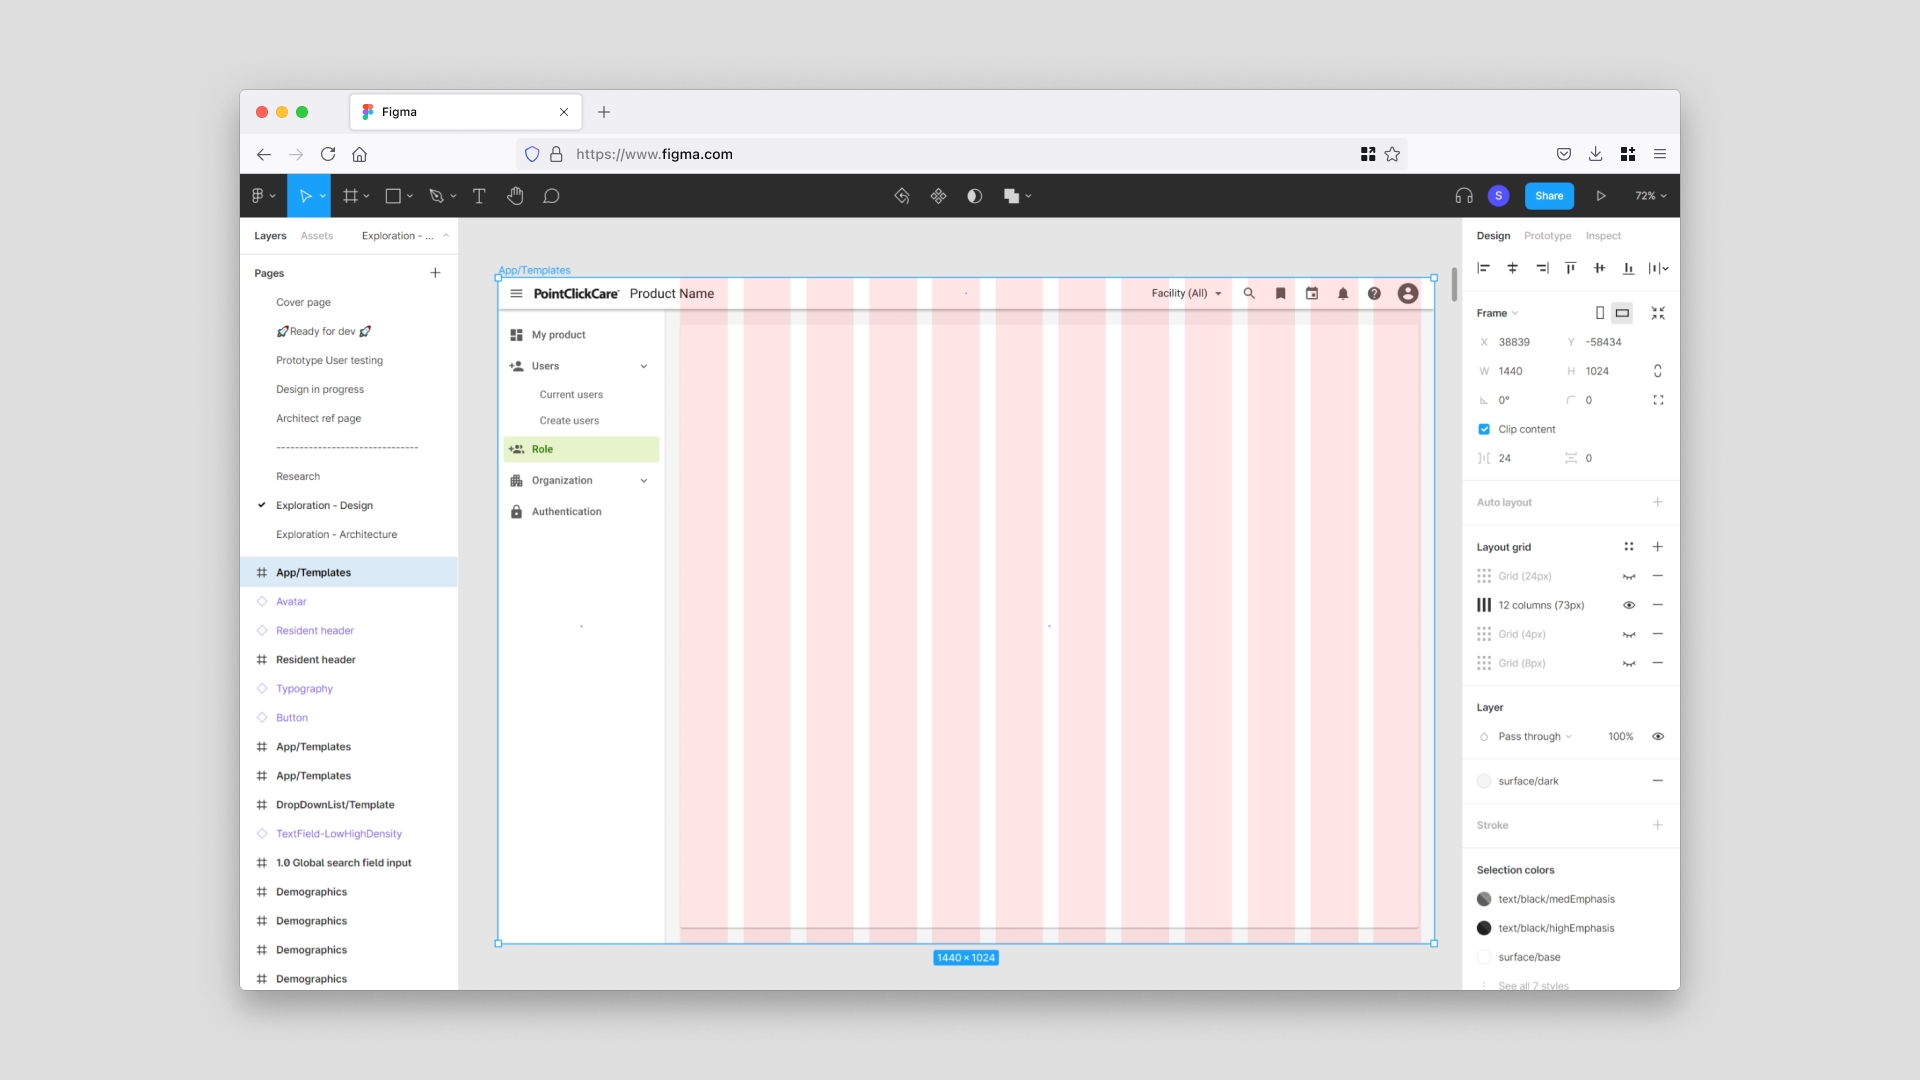This screenshot has height=1080, width=1920.
Task: Click the blue Share button
Action: click(x=1549, y=196)
